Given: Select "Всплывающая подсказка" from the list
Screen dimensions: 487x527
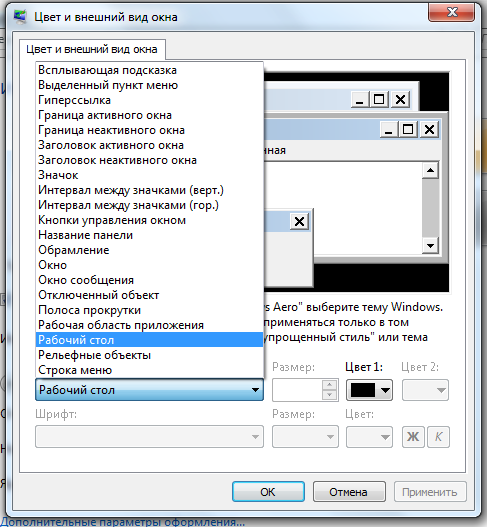Looking at the screenshot, I should pos(149,70).
